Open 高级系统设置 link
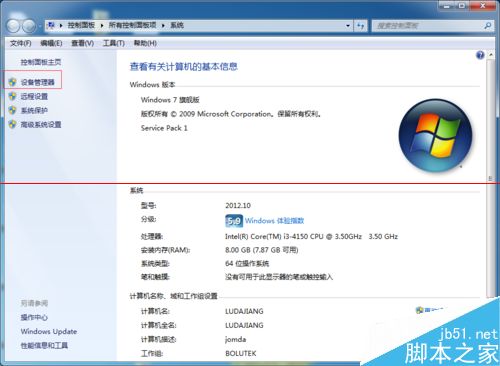500x366 pixels. 41,124
